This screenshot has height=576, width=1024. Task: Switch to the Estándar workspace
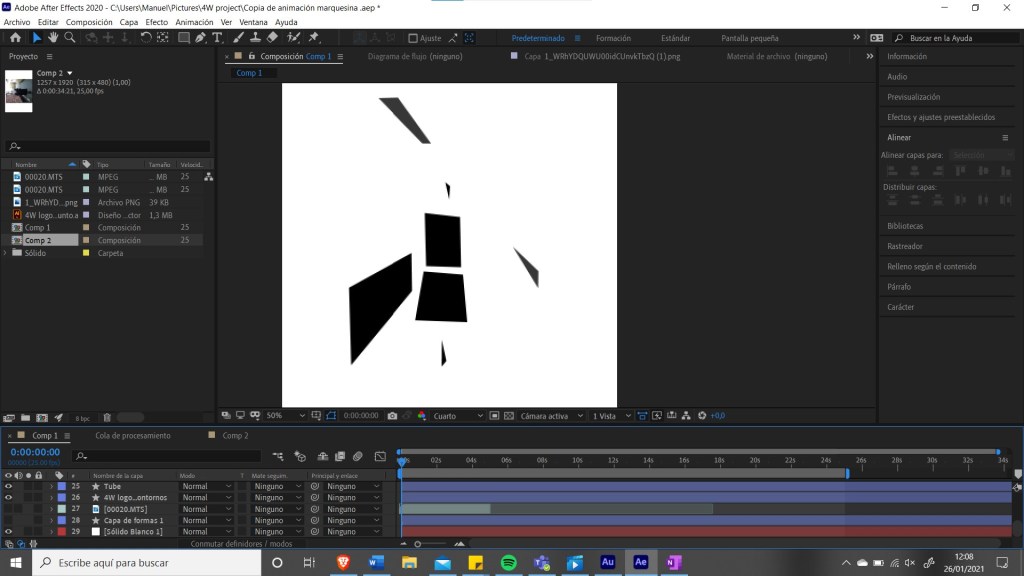(675, 38)
